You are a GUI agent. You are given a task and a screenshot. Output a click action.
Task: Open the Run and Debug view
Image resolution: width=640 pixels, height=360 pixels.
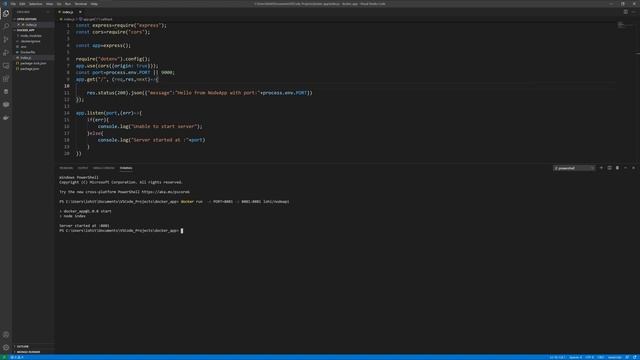point(6,53)
